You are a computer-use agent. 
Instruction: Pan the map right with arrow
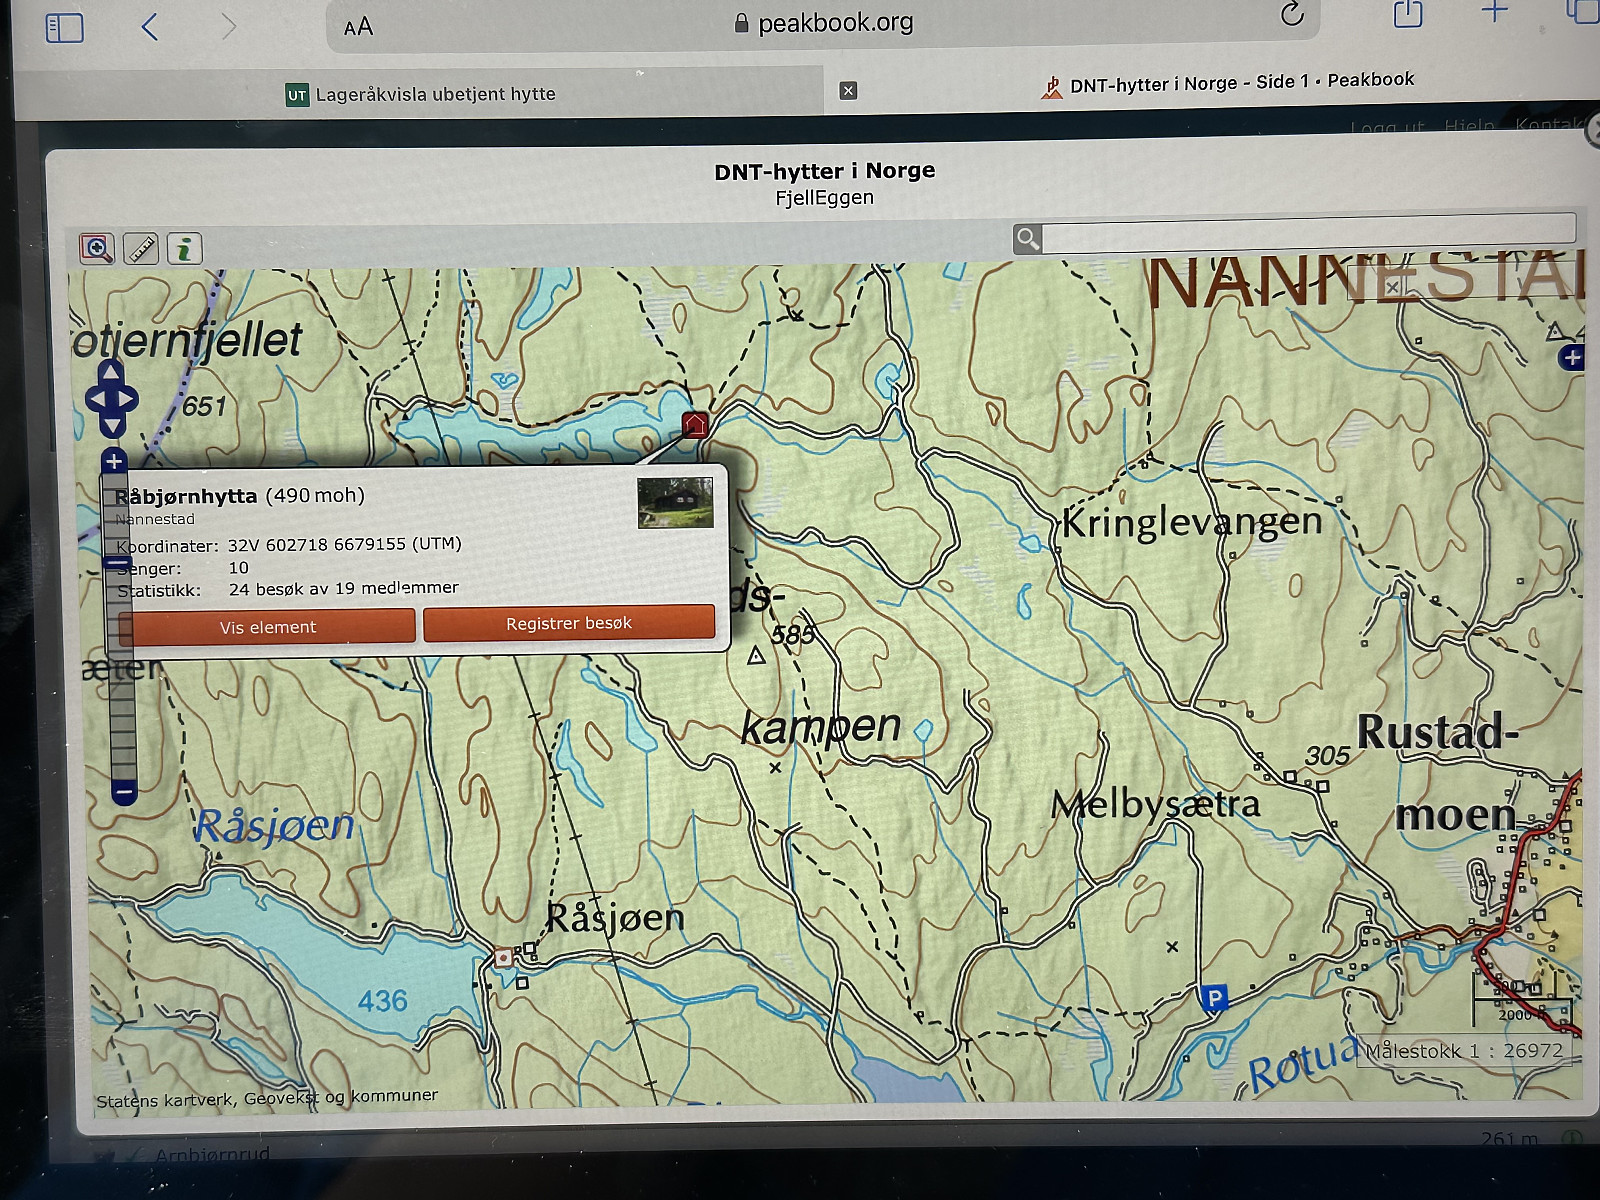[127, 399]
